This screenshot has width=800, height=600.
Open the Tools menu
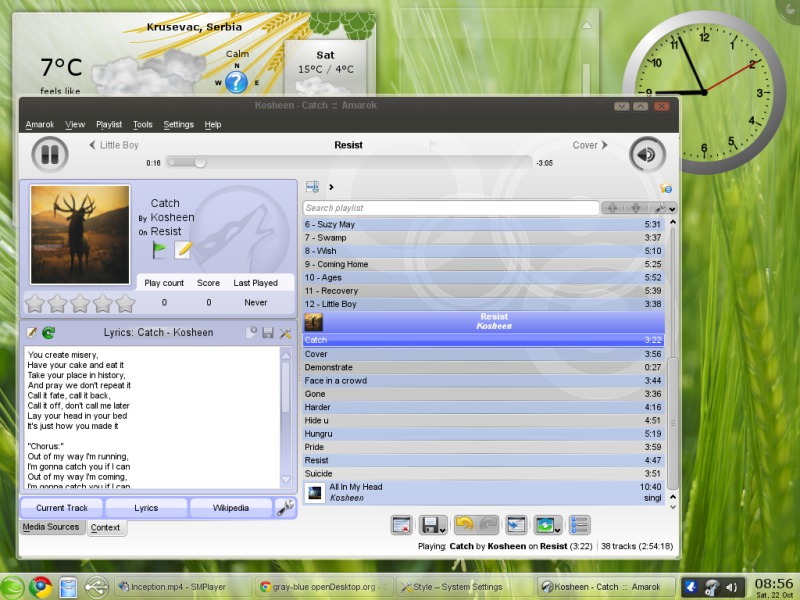pos(142,124)
